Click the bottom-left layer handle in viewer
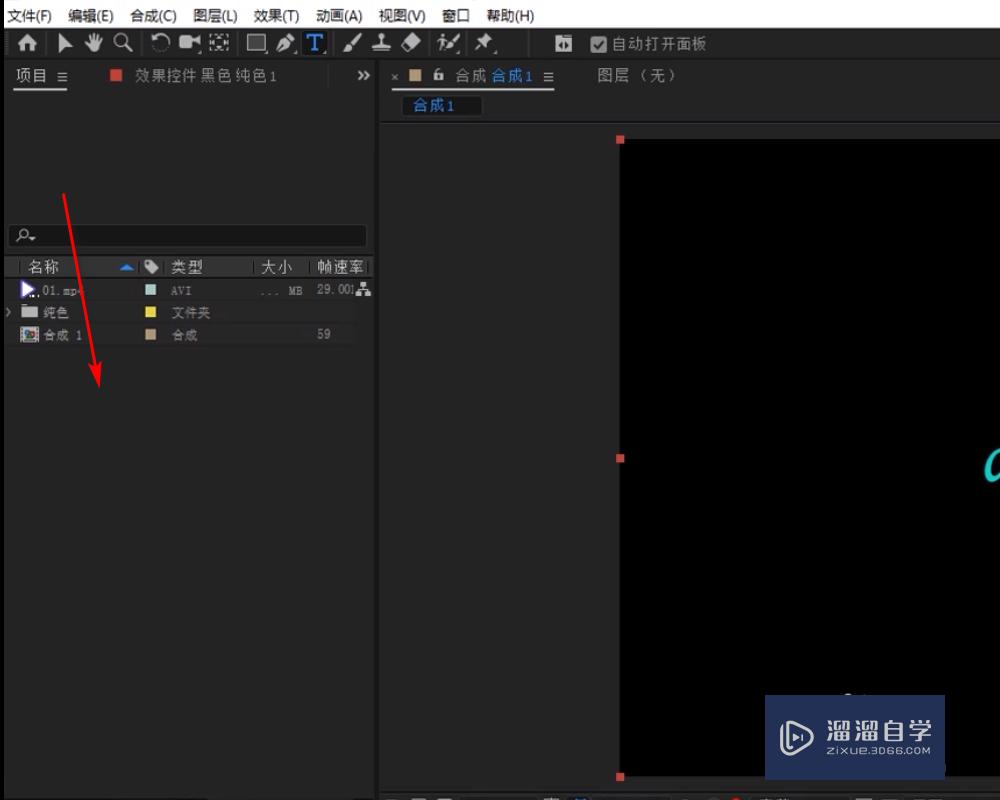The width and height of the screenshot is (1000, 800). tap(620, 777)
